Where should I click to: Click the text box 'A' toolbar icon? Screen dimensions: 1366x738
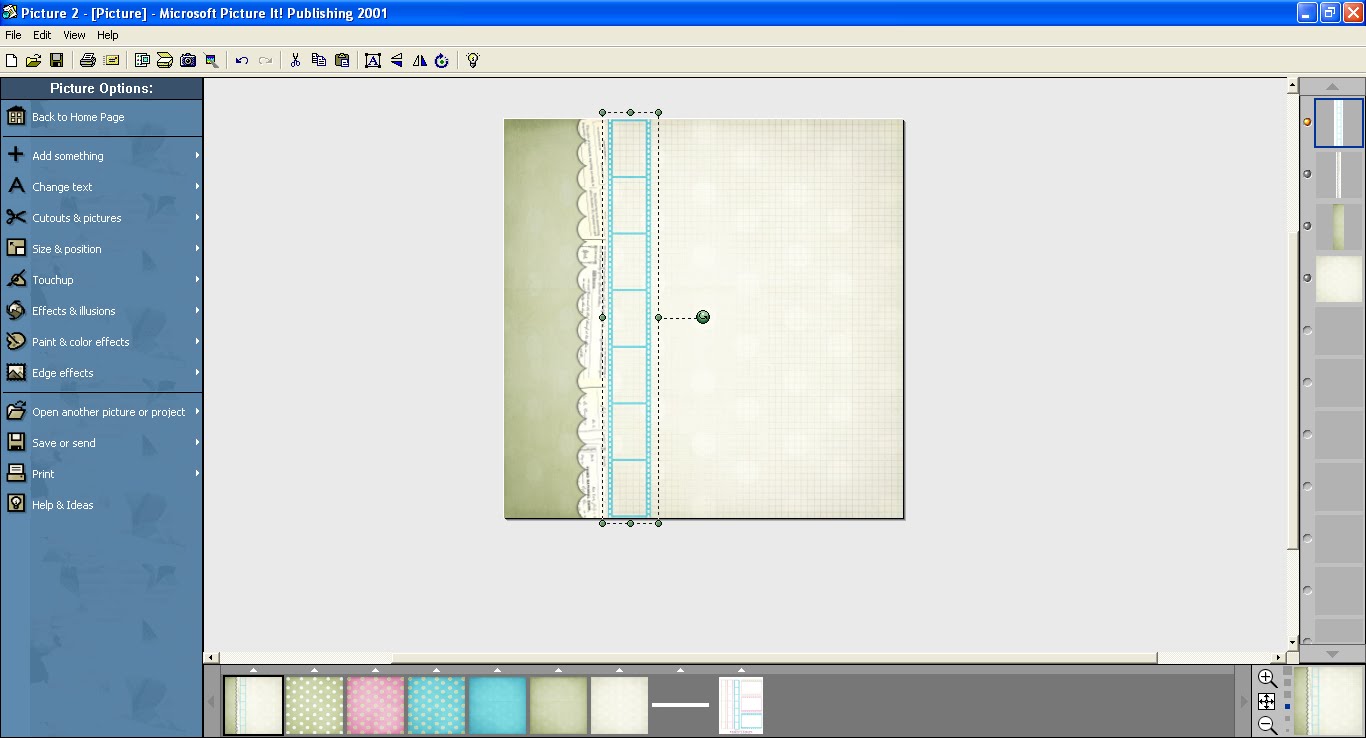click(x=373, y=60)
